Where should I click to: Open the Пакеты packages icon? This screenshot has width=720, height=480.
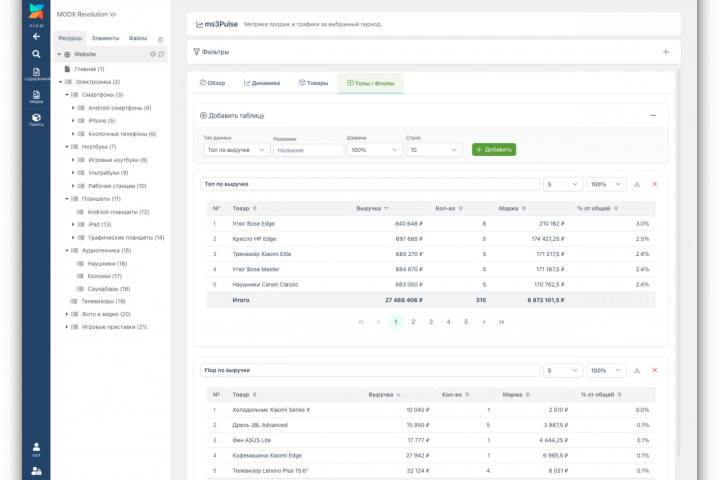click(x=36, y=120)
